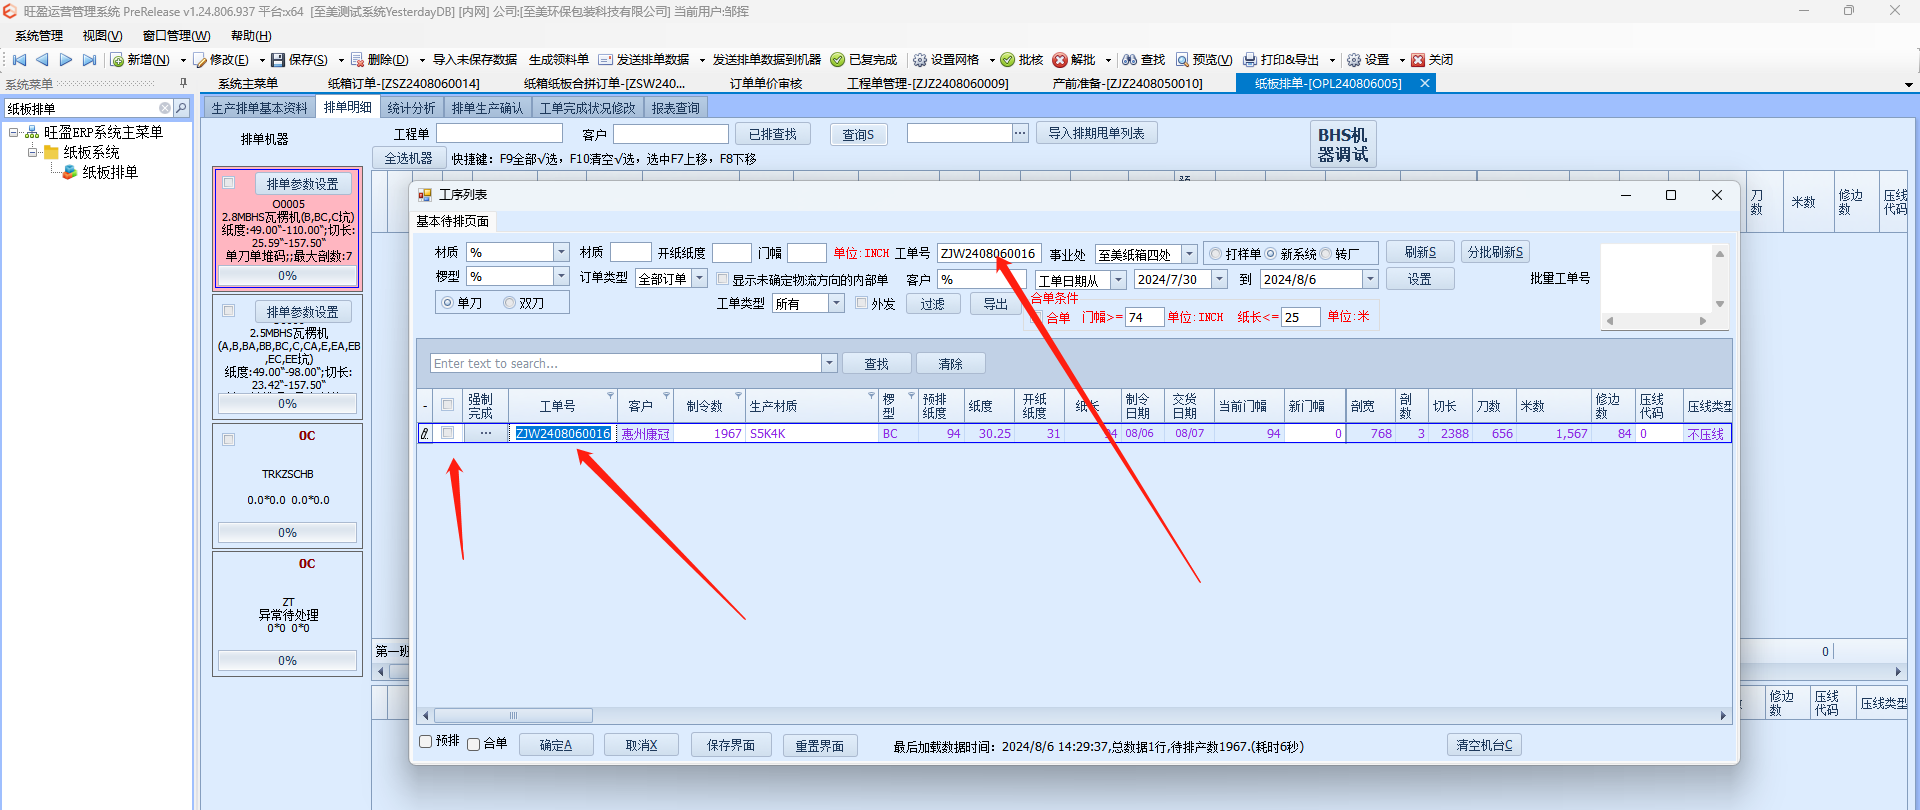Open the 材质 % dropdown
Screen dimensions: 1920x810
point(561,252)
